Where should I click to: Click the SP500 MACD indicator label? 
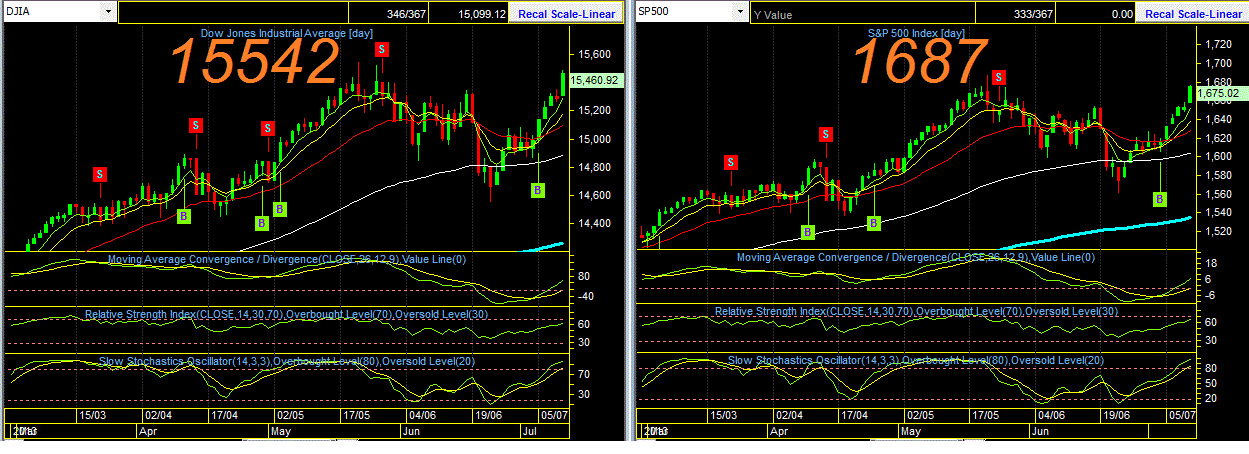916,257
